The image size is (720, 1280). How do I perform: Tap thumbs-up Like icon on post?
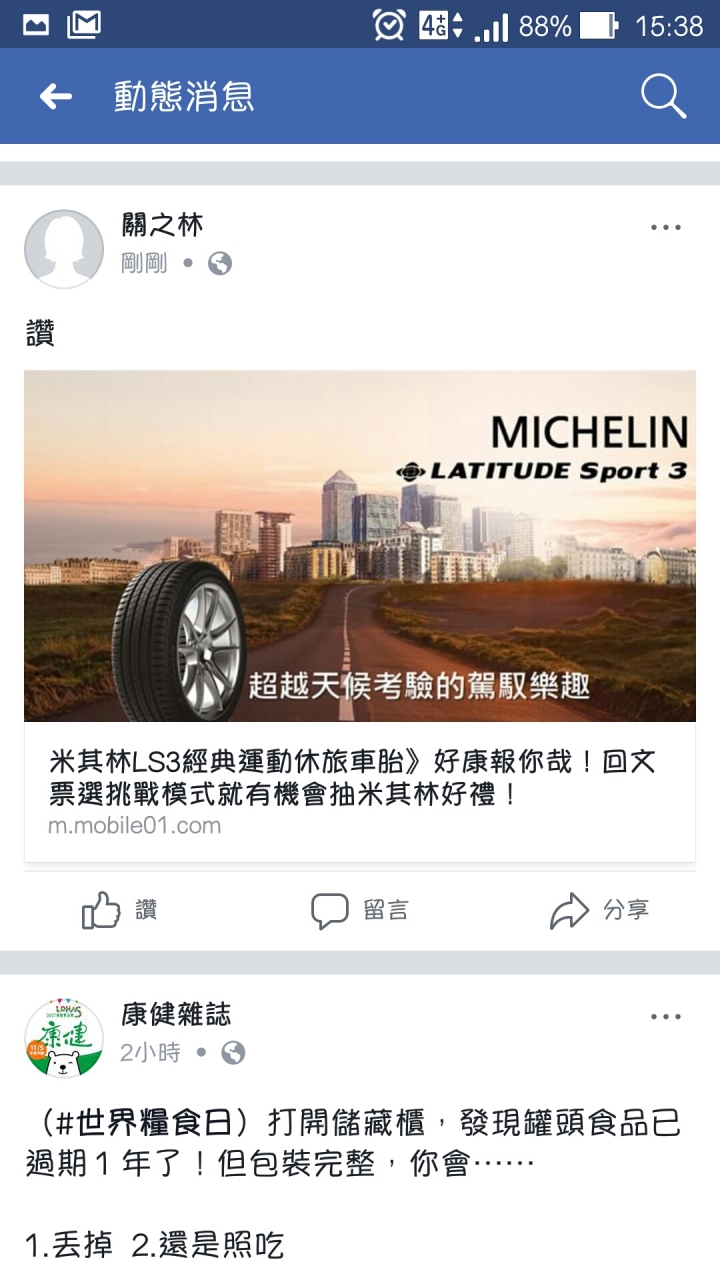click(x=101, y=910)
